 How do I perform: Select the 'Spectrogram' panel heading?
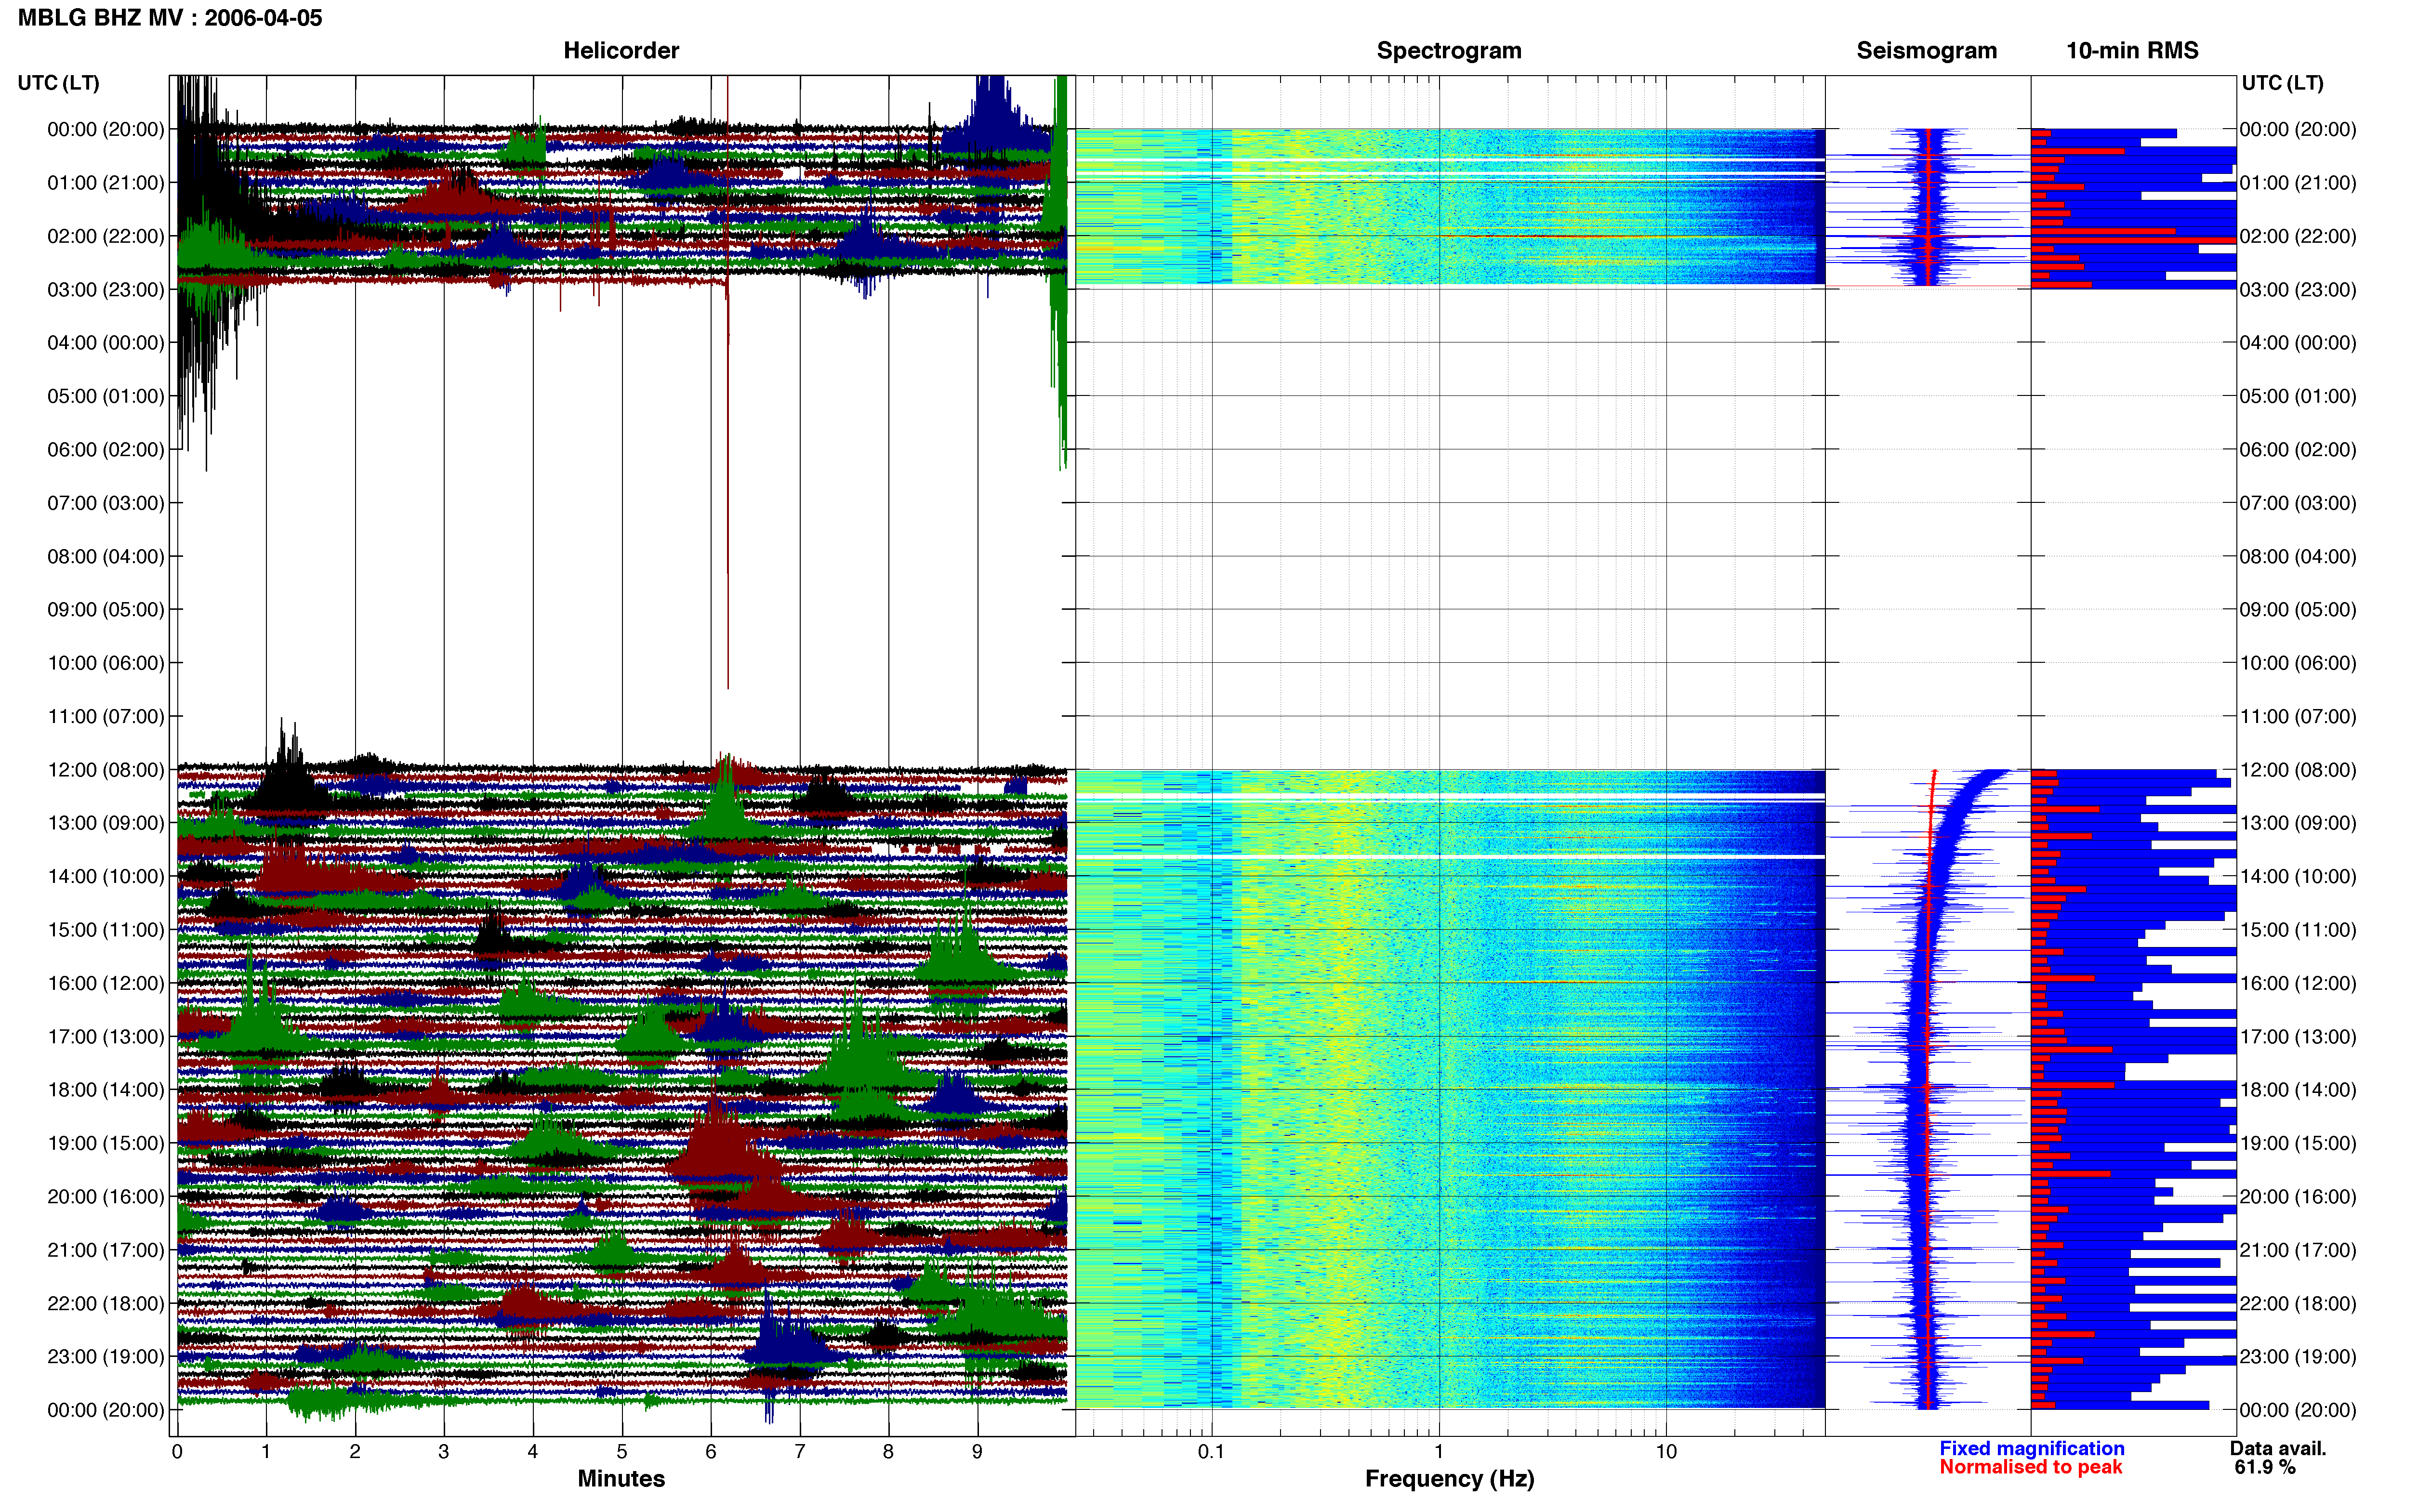tap(1449, 51)
